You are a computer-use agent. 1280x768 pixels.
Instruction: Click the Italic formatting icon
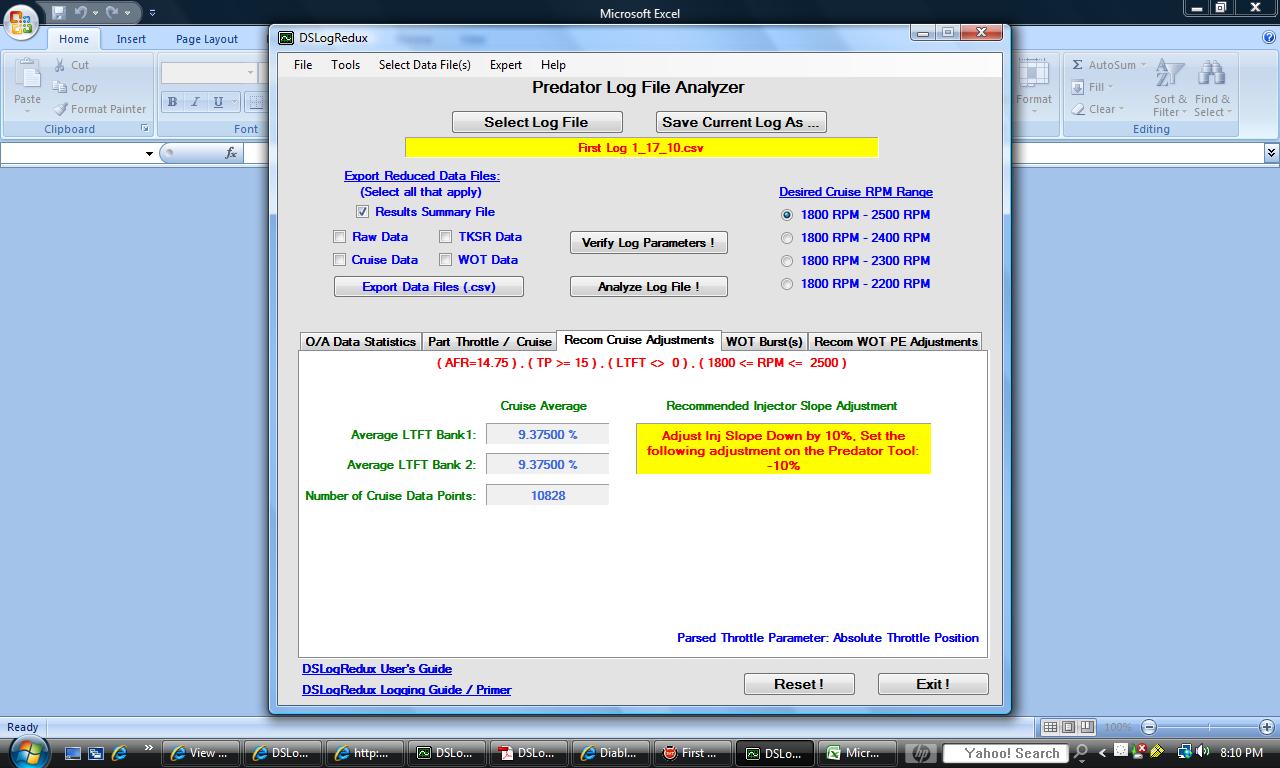coord(195,102)
